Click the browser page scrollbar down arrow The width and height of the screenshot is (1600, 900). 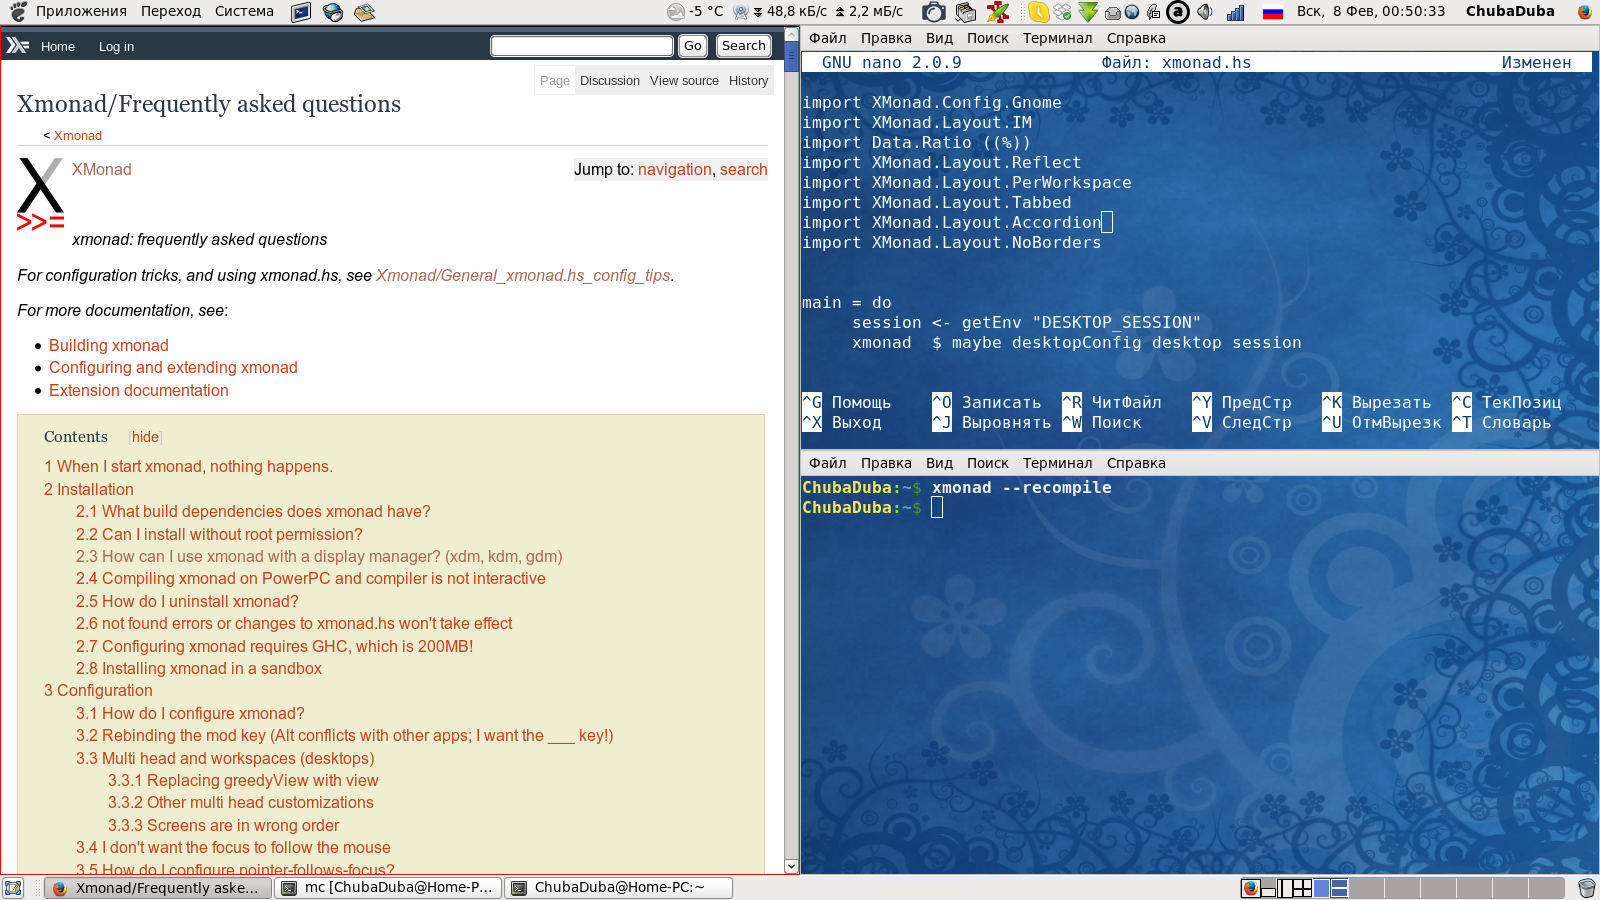tap(791, 866)
